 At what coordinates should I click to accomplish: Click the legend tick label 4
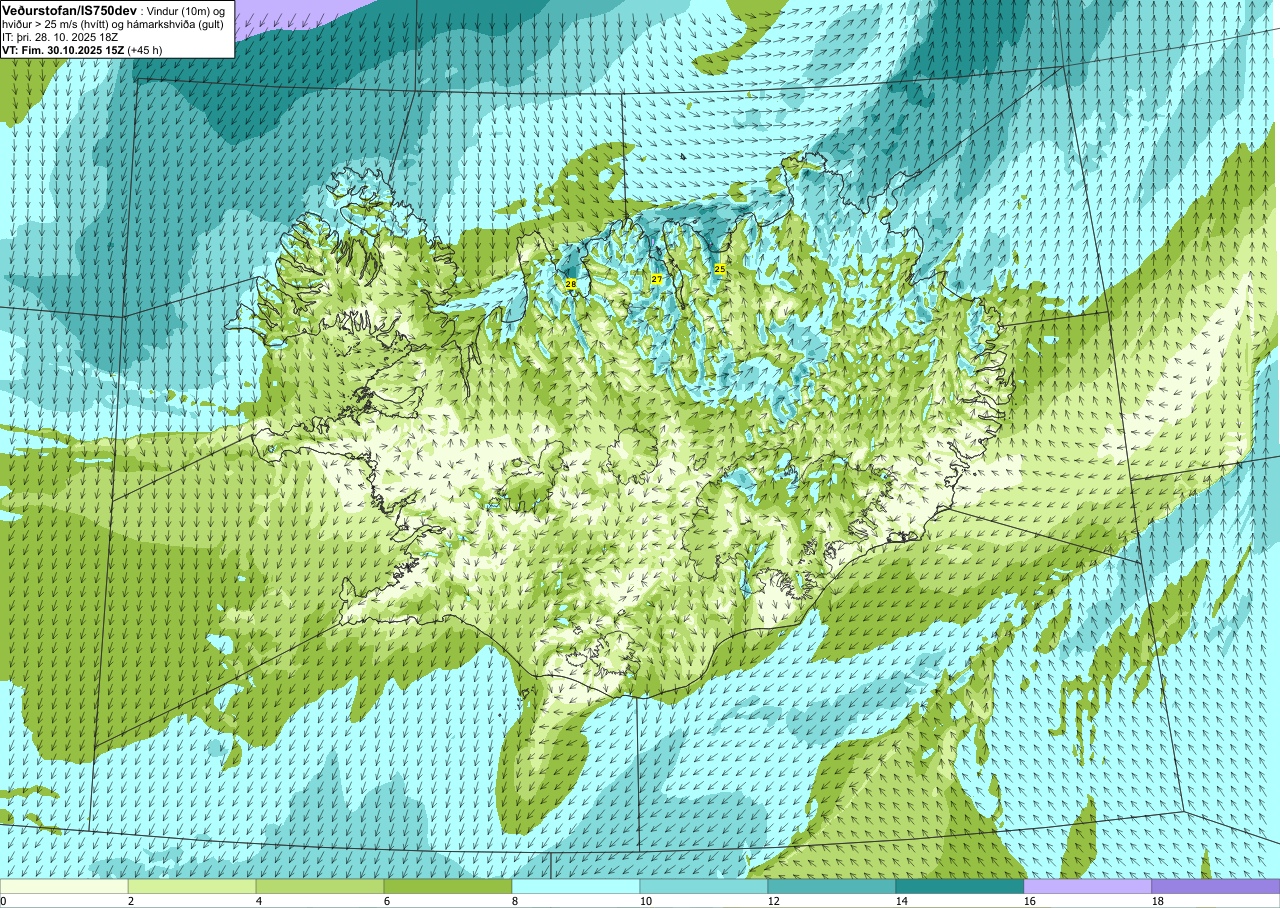coord(259,901)
